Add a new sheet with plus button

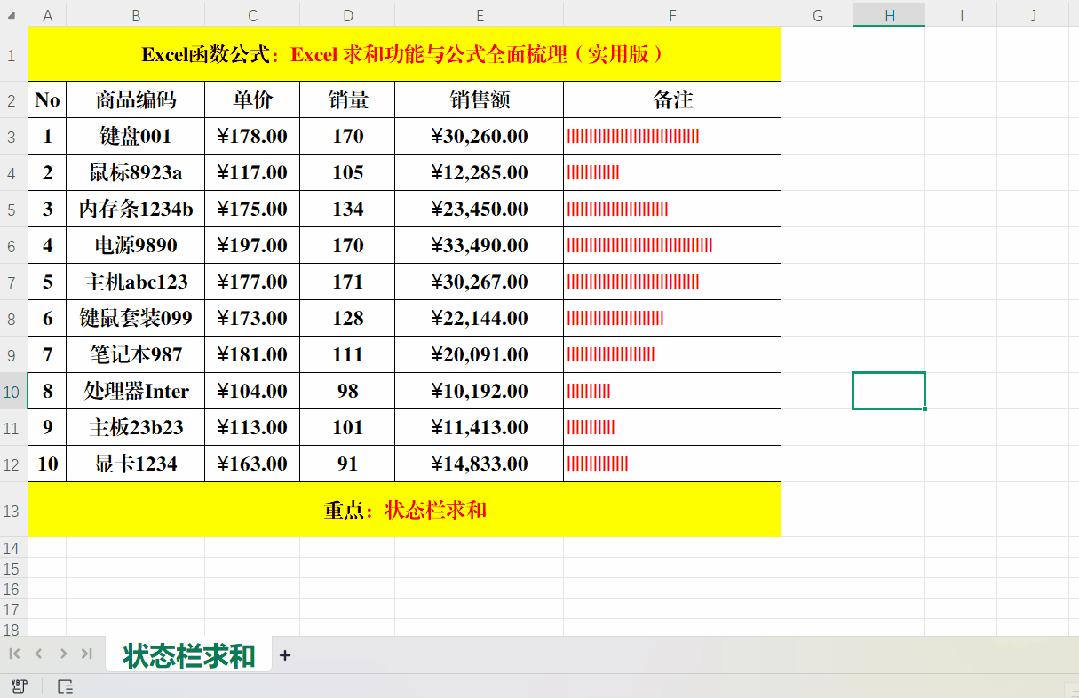[285, 655]
